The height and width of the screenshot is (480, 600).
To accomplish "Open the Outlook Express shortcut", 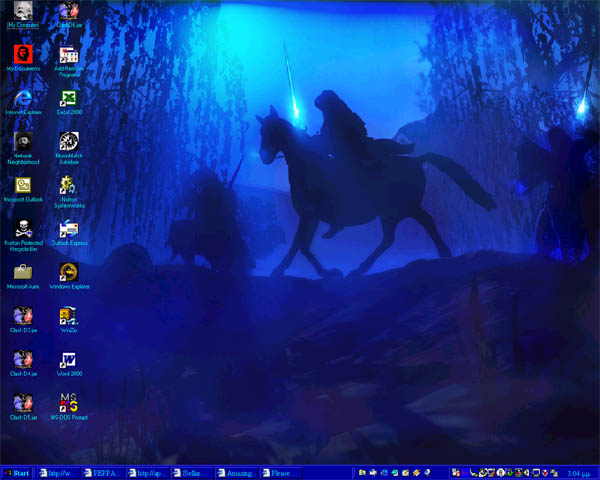I will pos(69,233).
